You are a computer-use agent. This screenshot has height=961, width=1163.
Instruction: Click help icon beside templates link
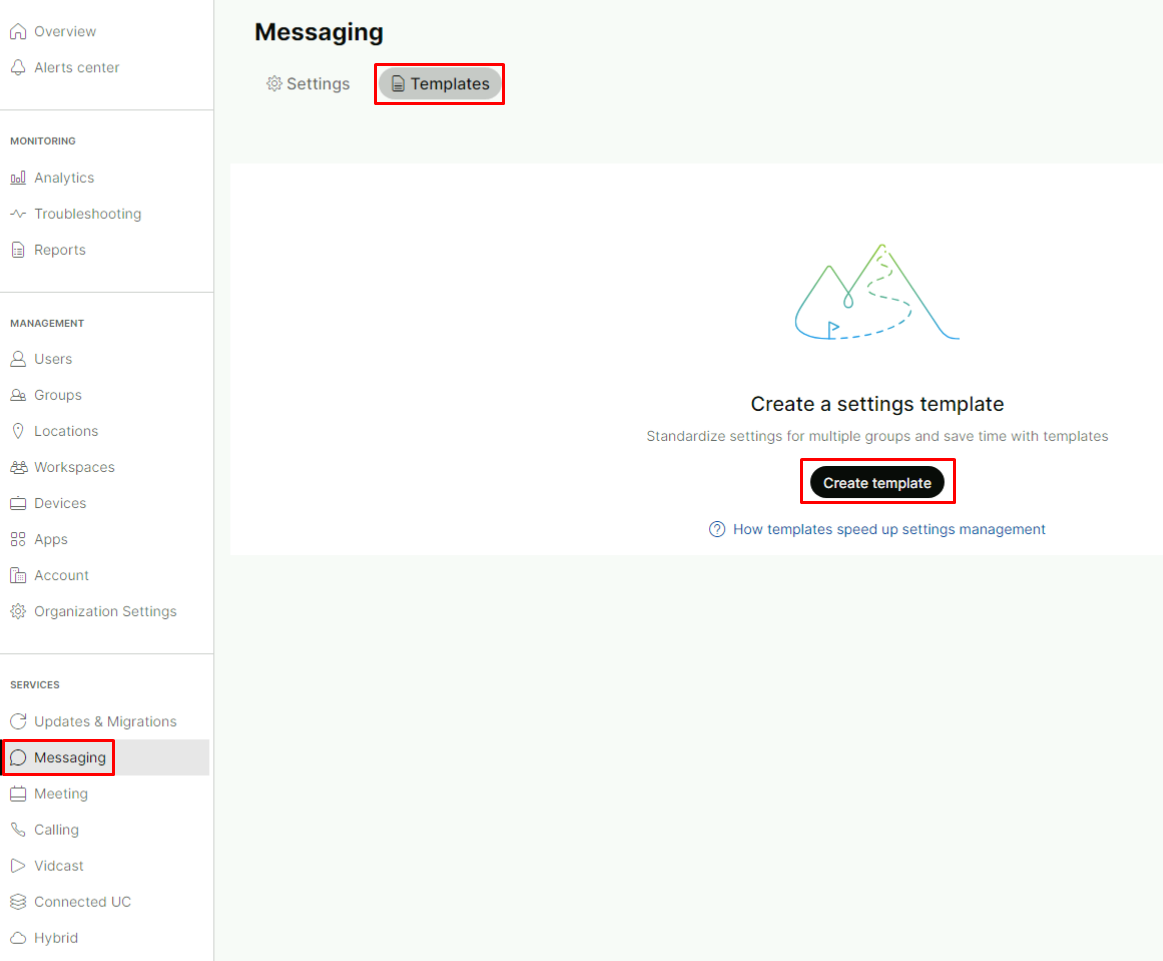(717, 530)
